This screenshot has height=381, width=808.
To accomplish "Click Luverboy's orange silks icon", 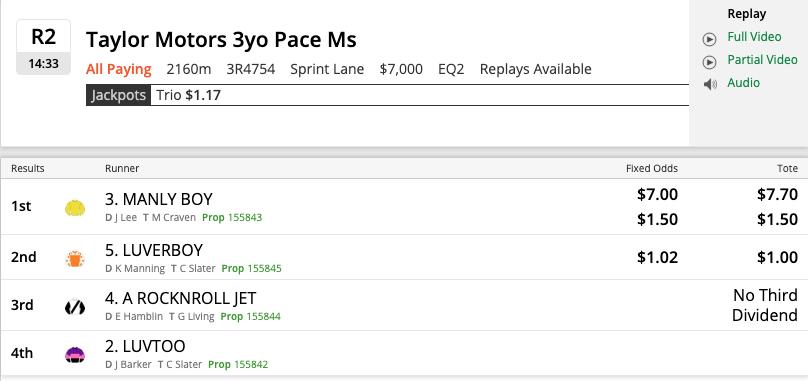I will coord(75,258).
